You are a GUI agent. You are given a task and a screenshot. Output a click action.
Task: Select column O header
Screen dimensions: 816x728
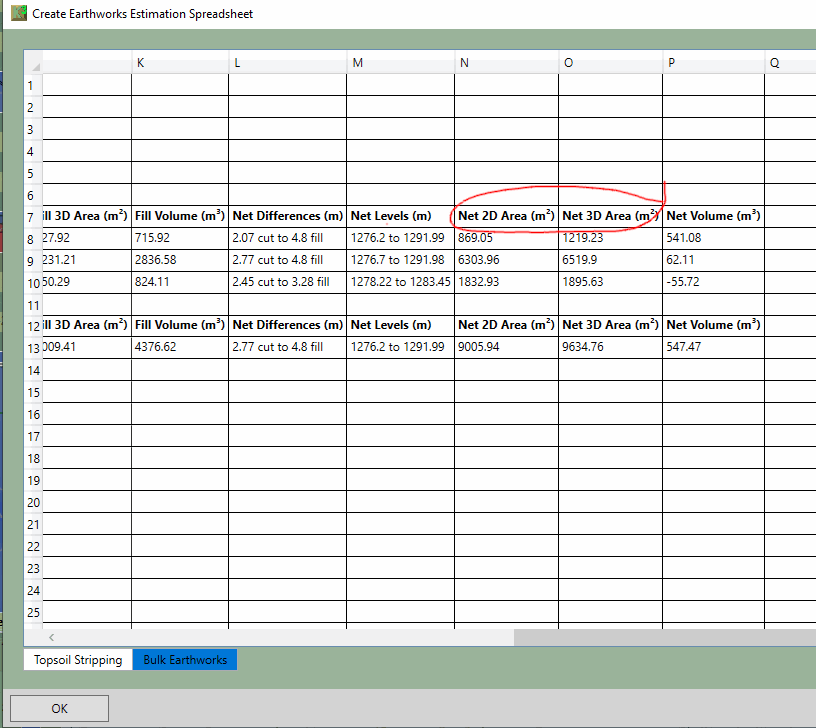[x=610, y=62]
